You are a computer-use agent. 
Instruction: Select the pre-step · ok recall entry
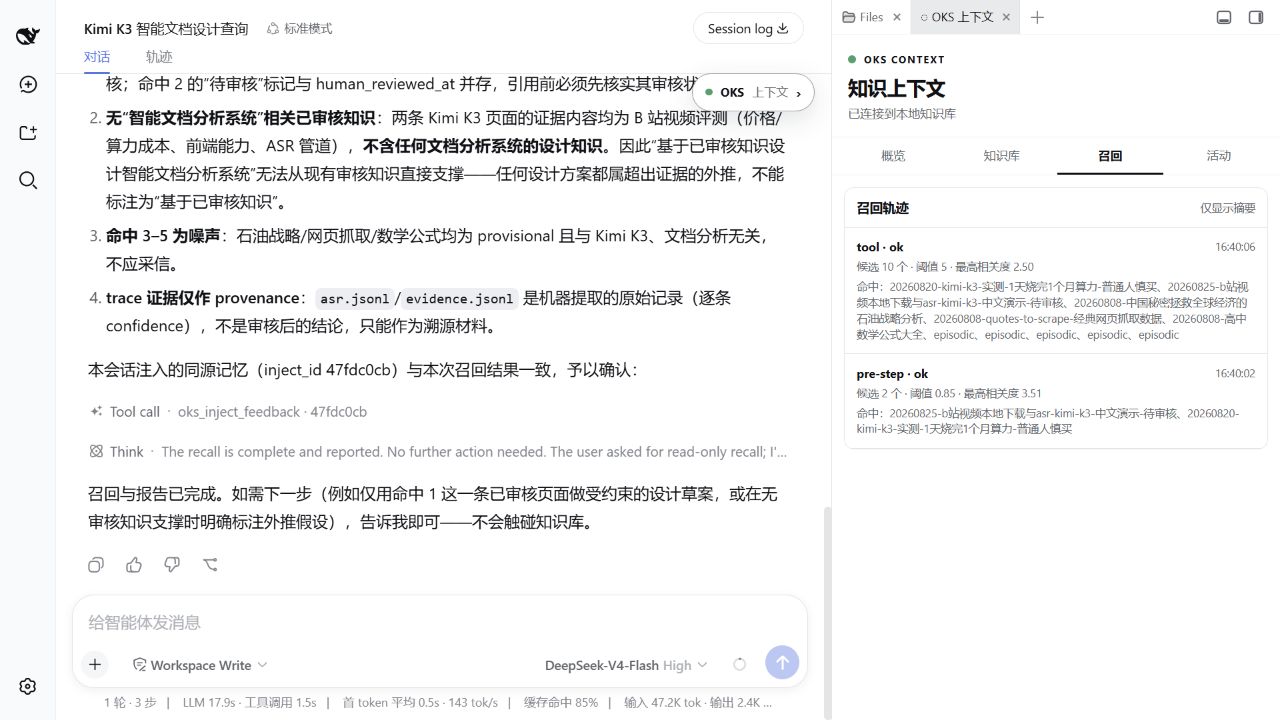[x=1056, y=400]
